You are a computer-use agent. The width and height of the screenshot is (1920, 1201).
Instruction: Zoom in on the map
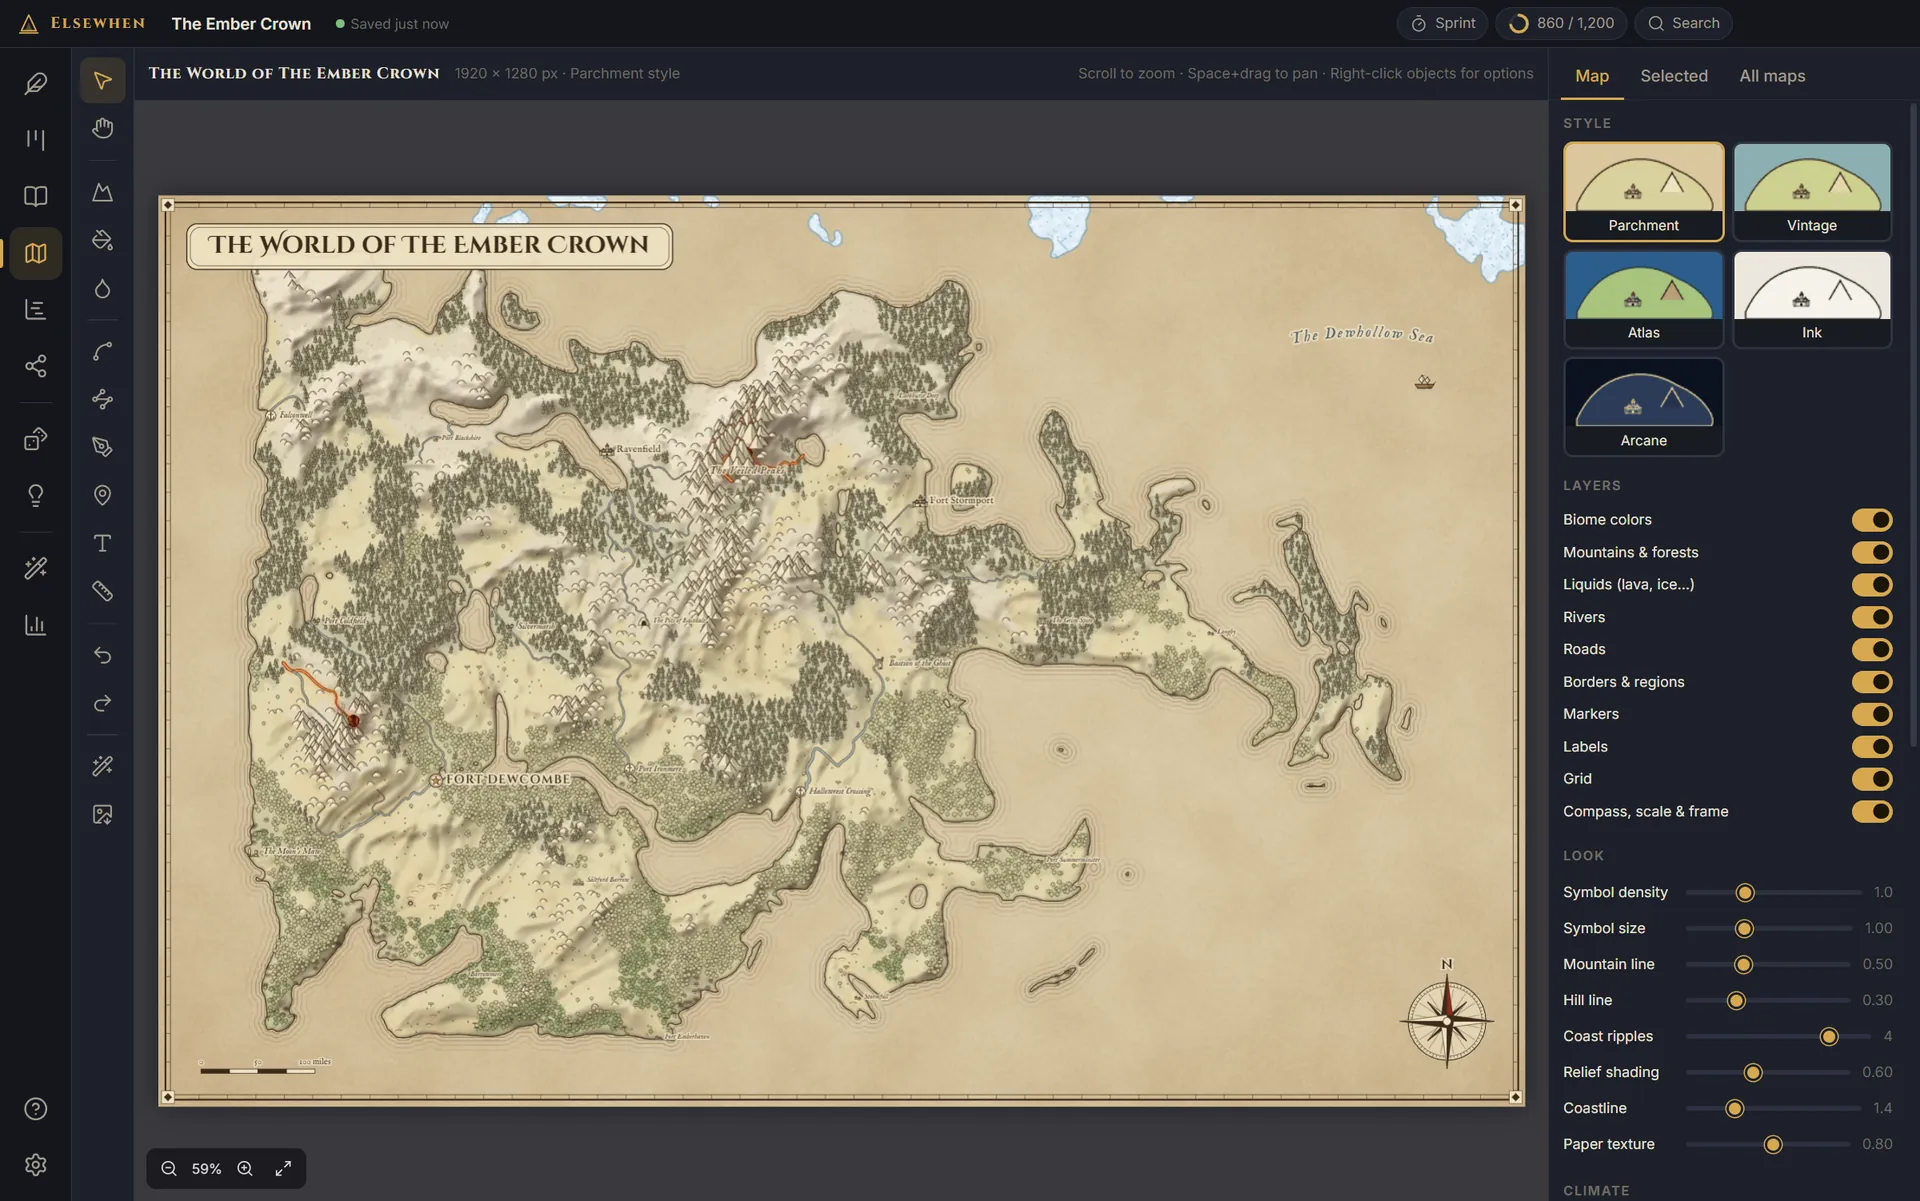(x=245, y=1168)
